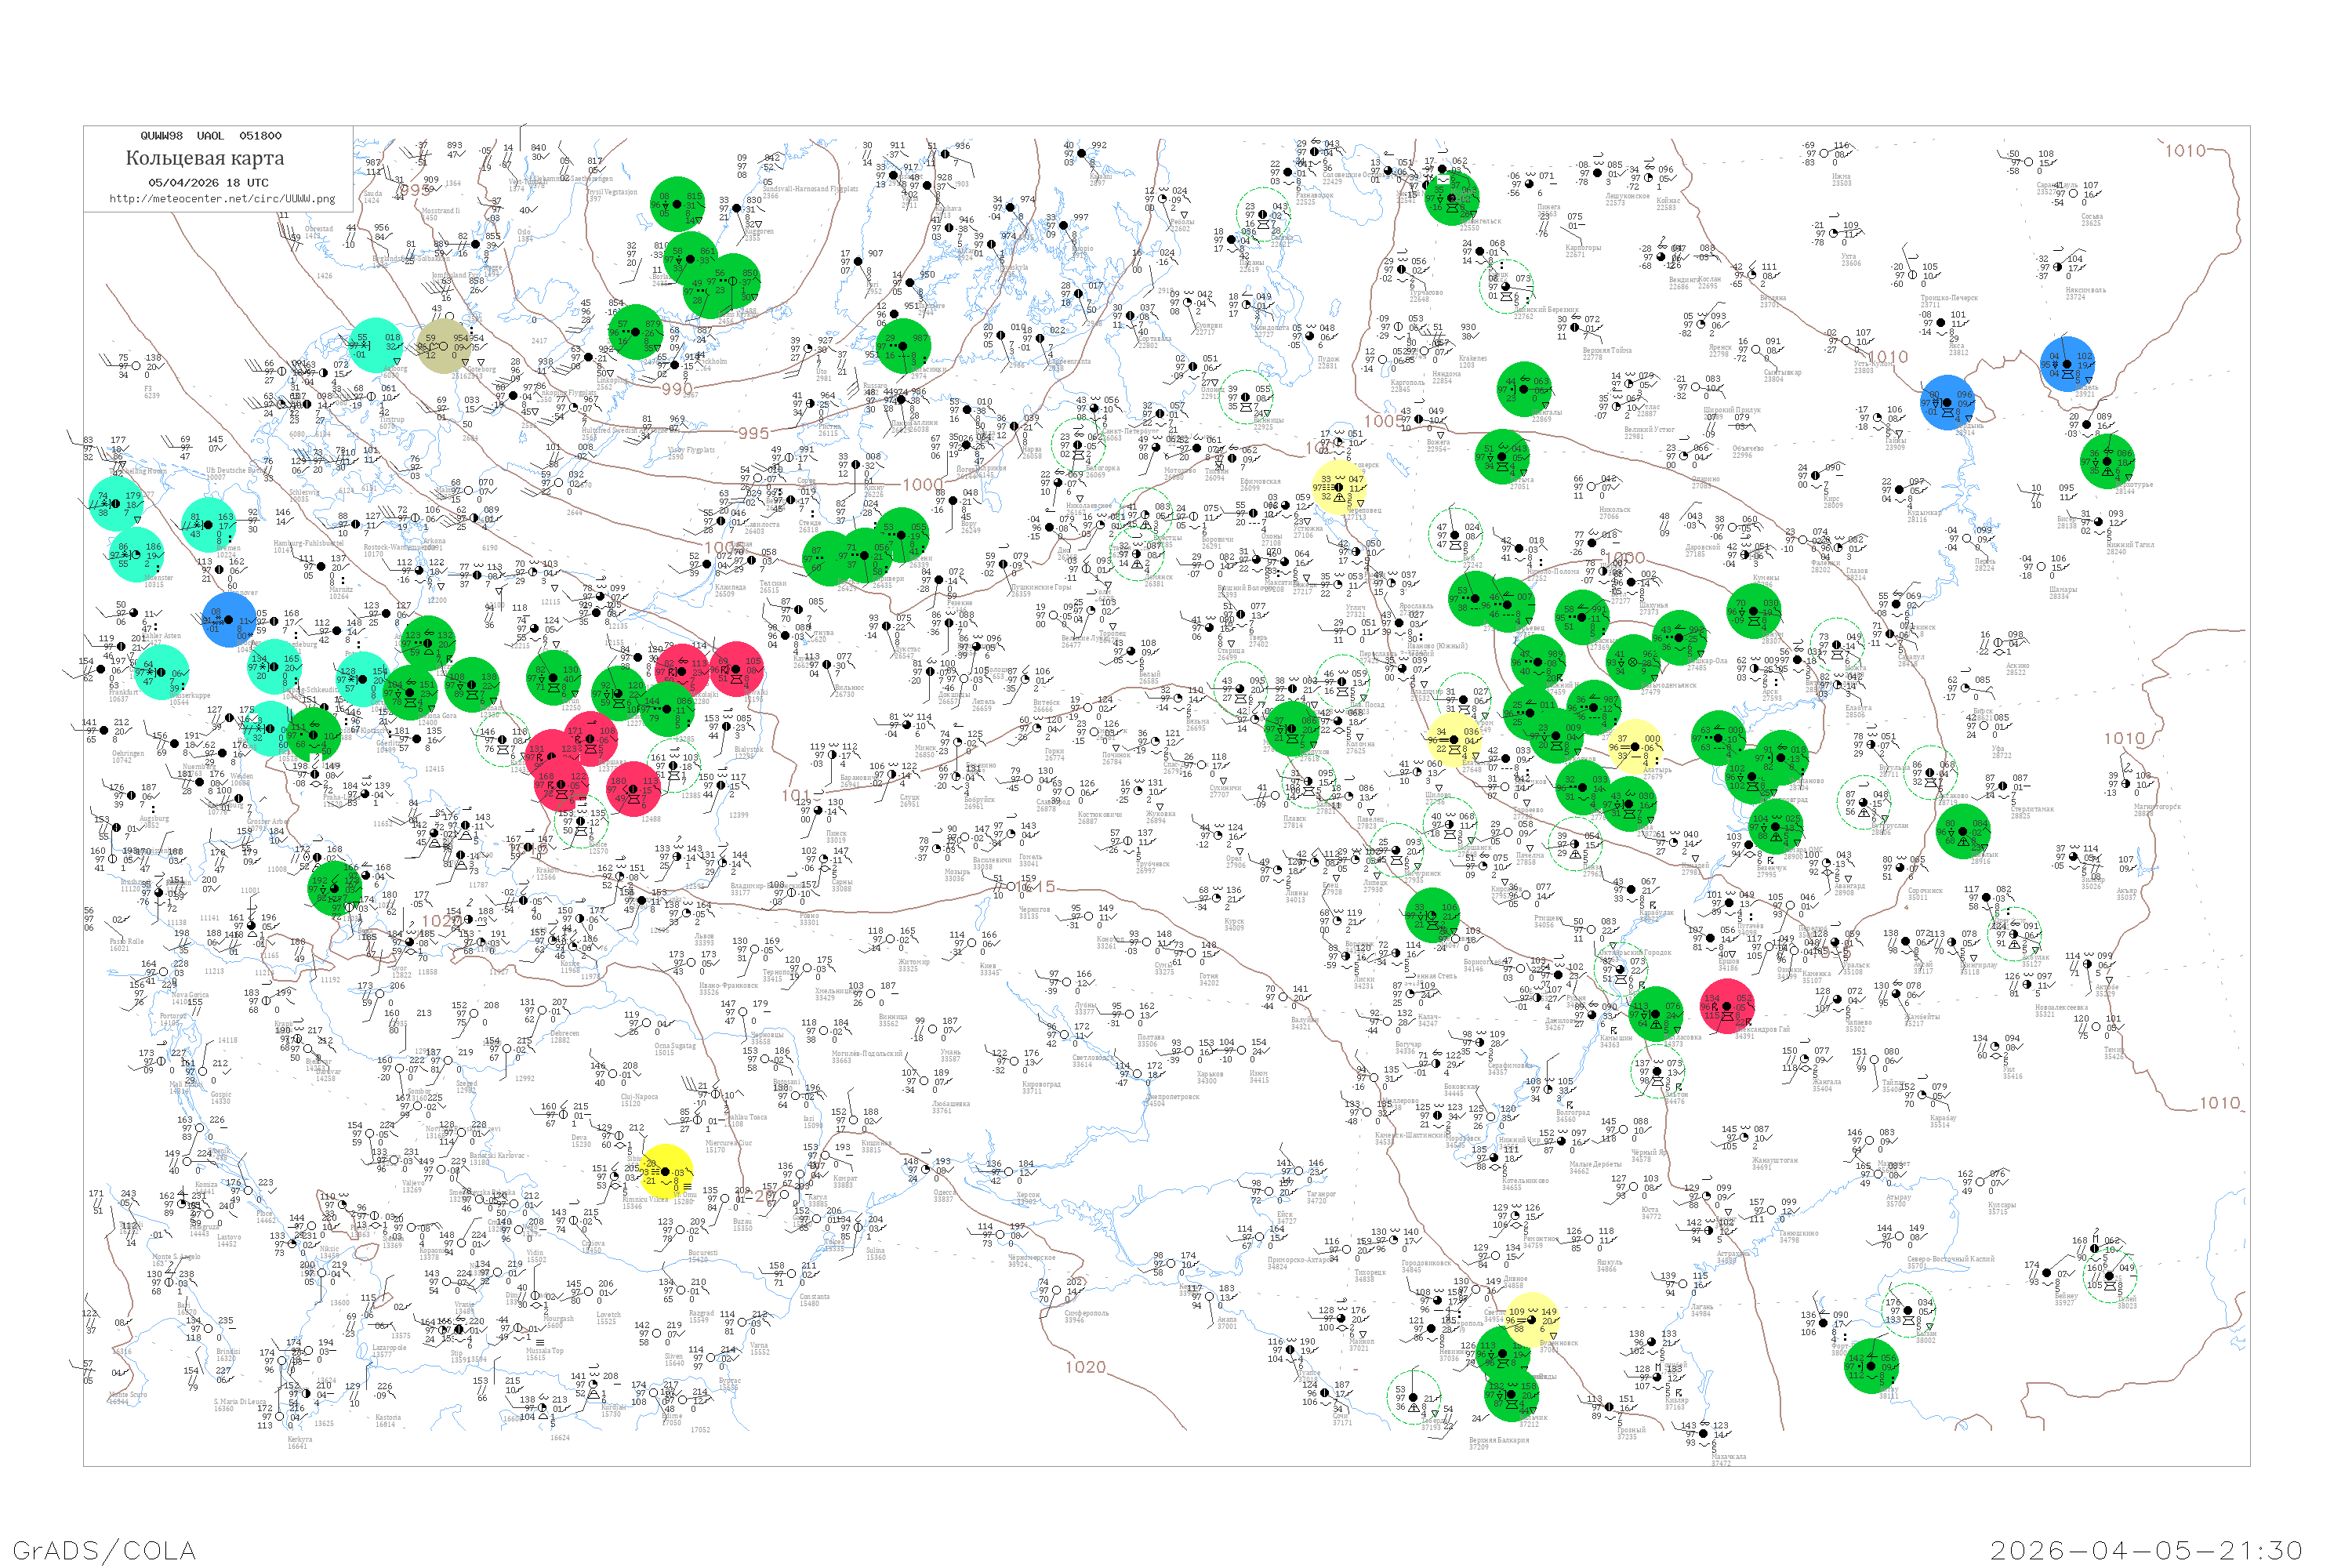Click the GrADS/COLA label at bottom left

click(104, 1550)
